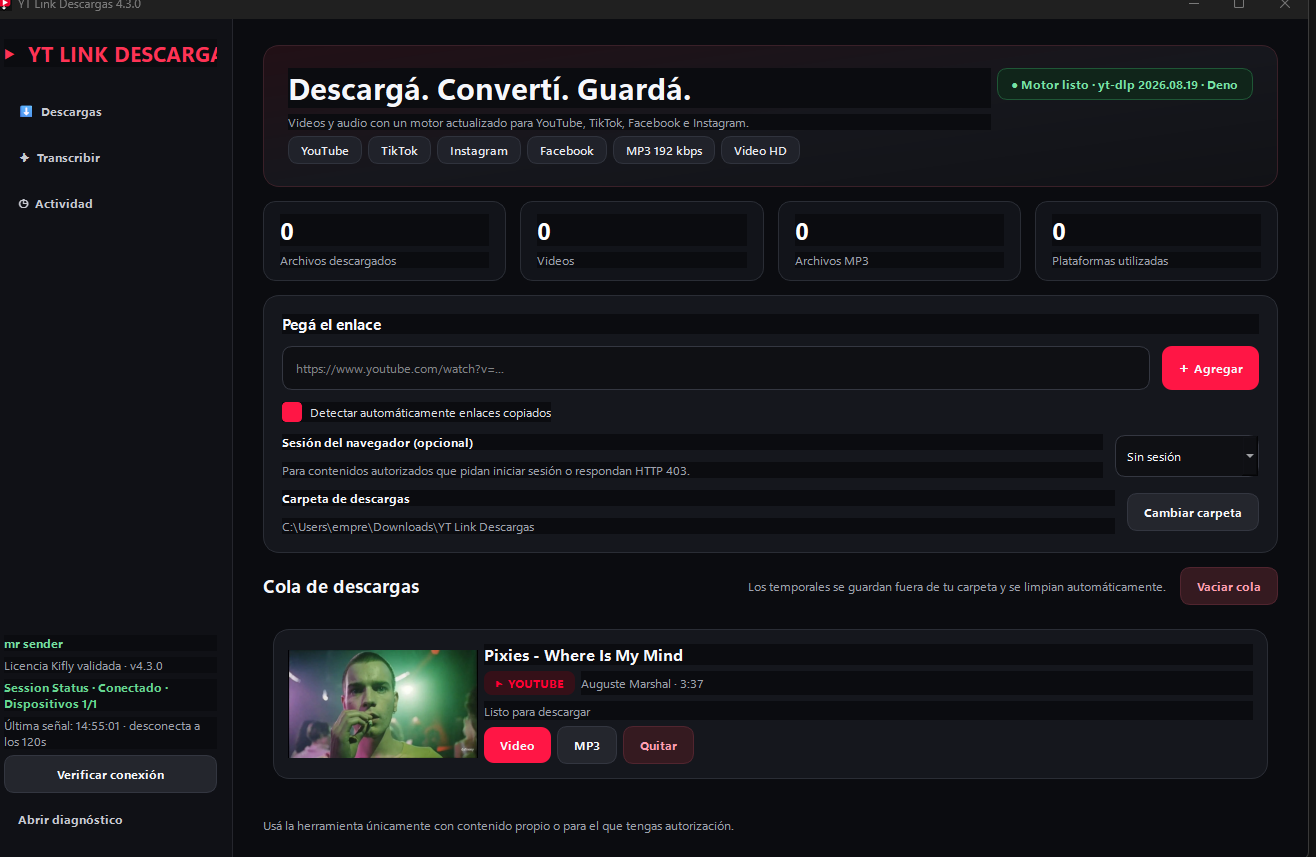Click the Transcribir sparkle icon
Screen dimensions: 1316x857
(25, 158)
